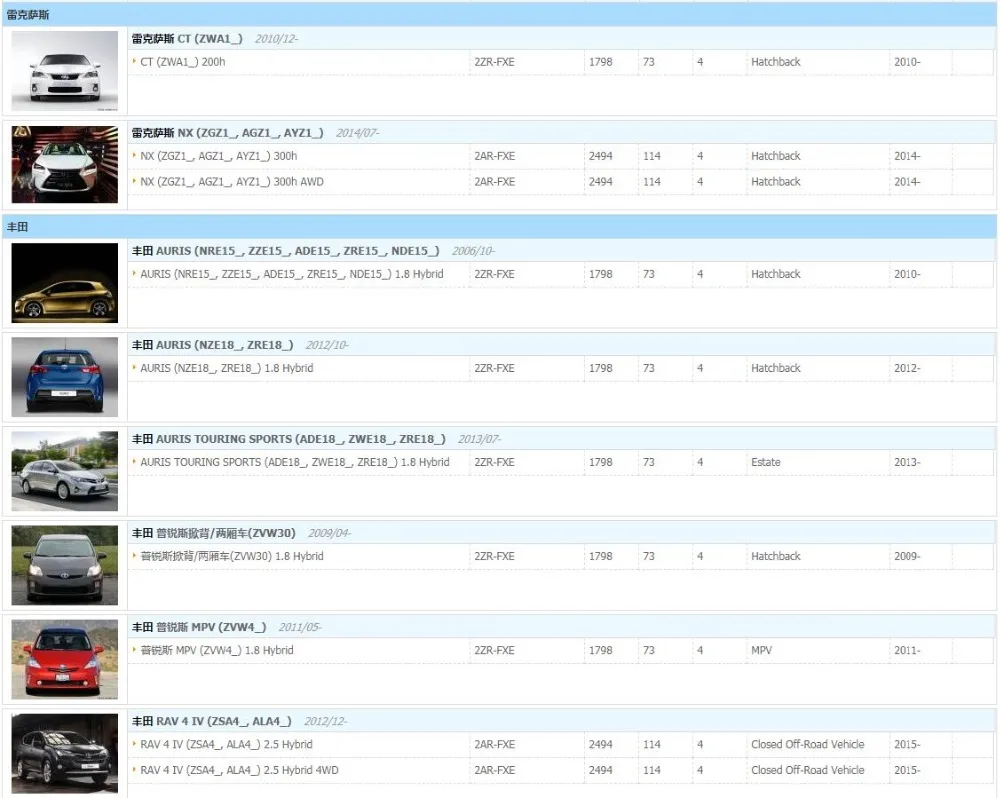
Task: Open model heading 丰田 AURIS TOURING SPORTS
Action: 288,439
